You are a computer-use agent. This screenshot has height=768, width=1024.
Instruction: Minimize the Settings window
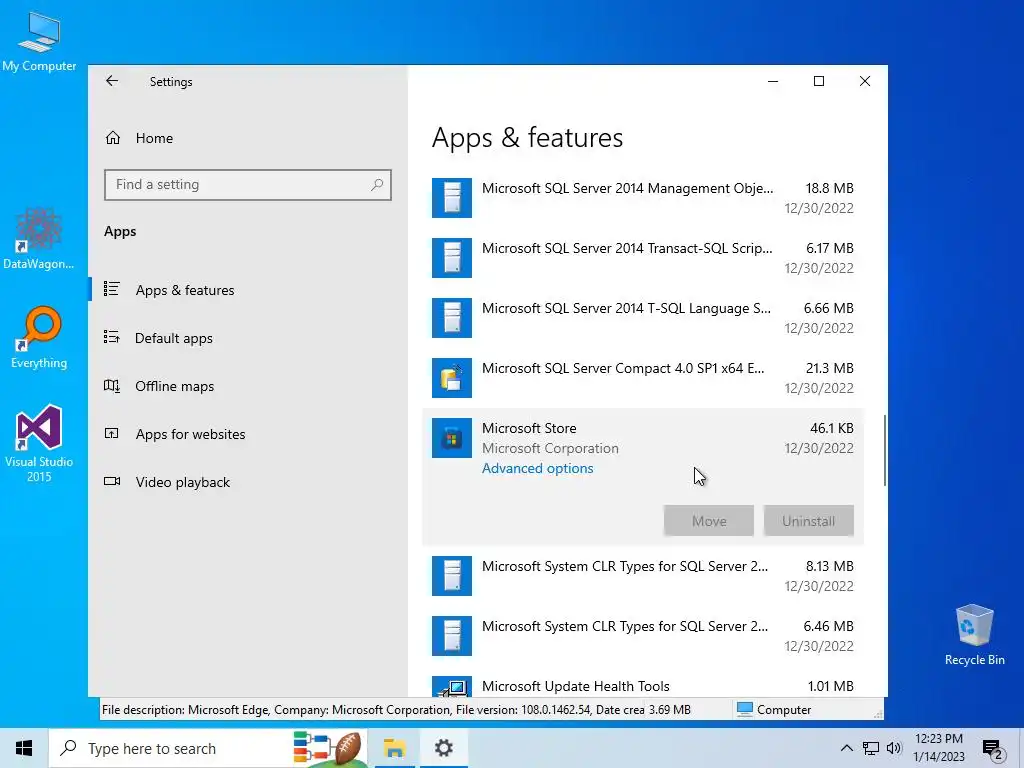773,81
